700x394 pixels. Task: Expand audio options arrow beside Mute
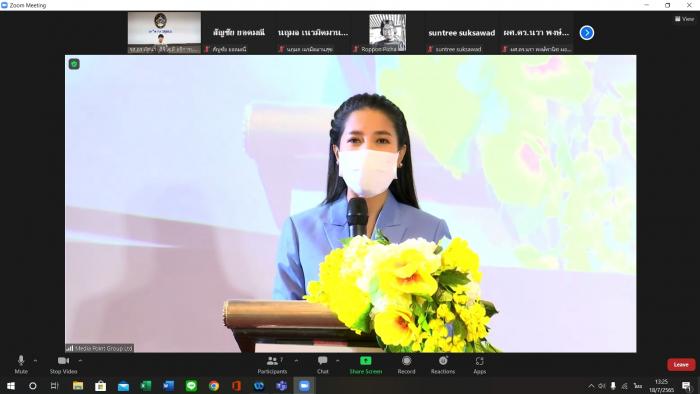click(36, 361)
